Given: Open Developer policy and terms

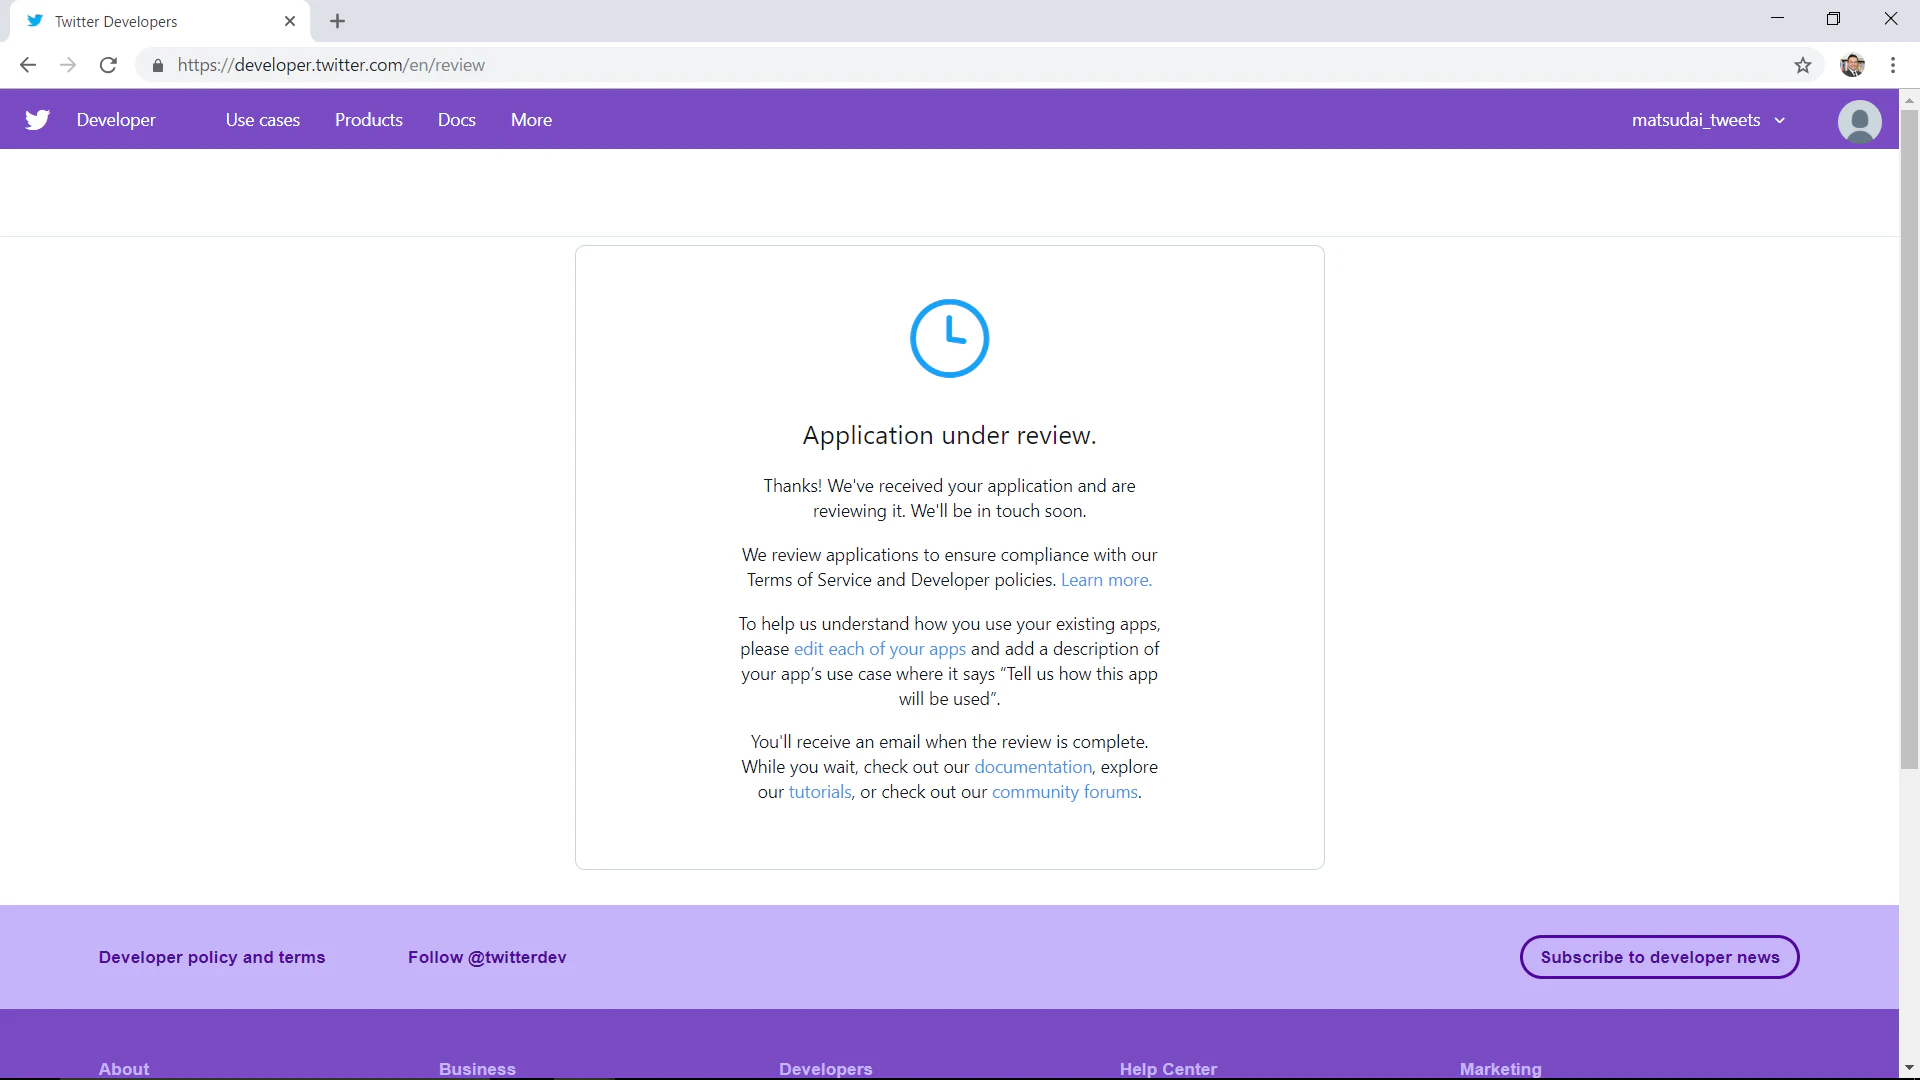Looking at the screenshot, I should click(212, 957).
